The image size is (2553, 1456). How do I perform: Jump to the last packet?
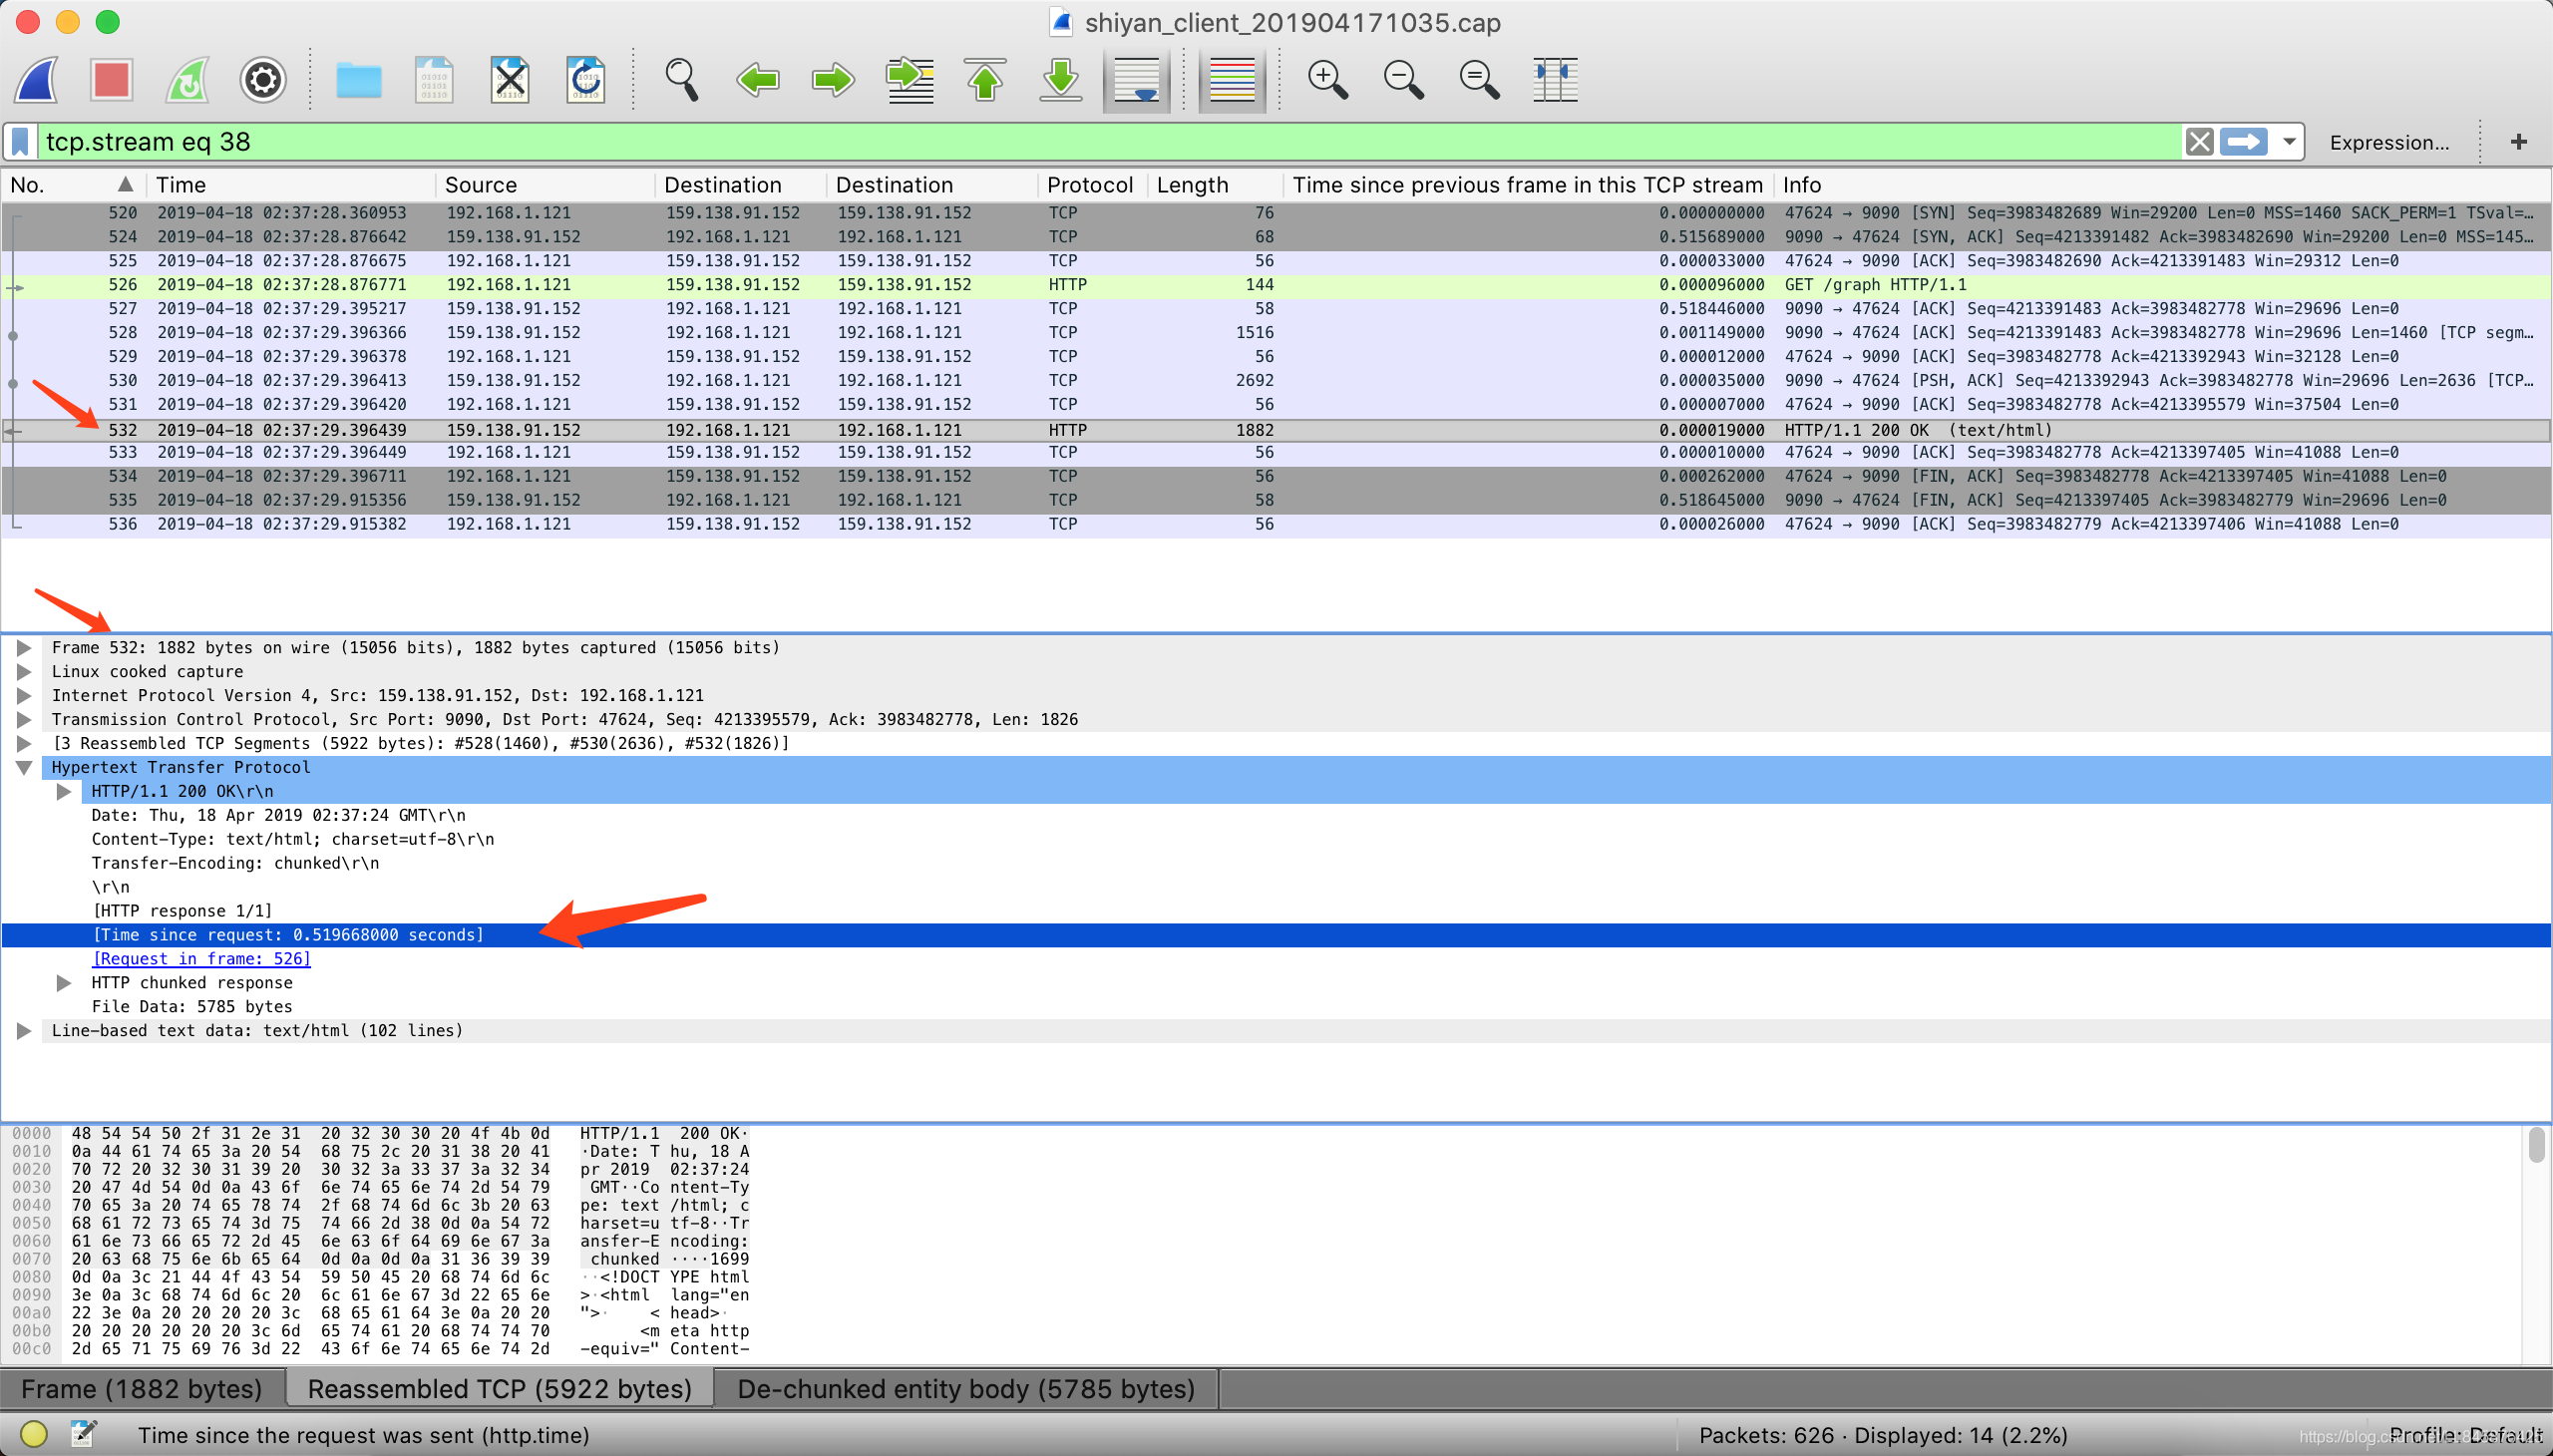[x=1061, y=80]
